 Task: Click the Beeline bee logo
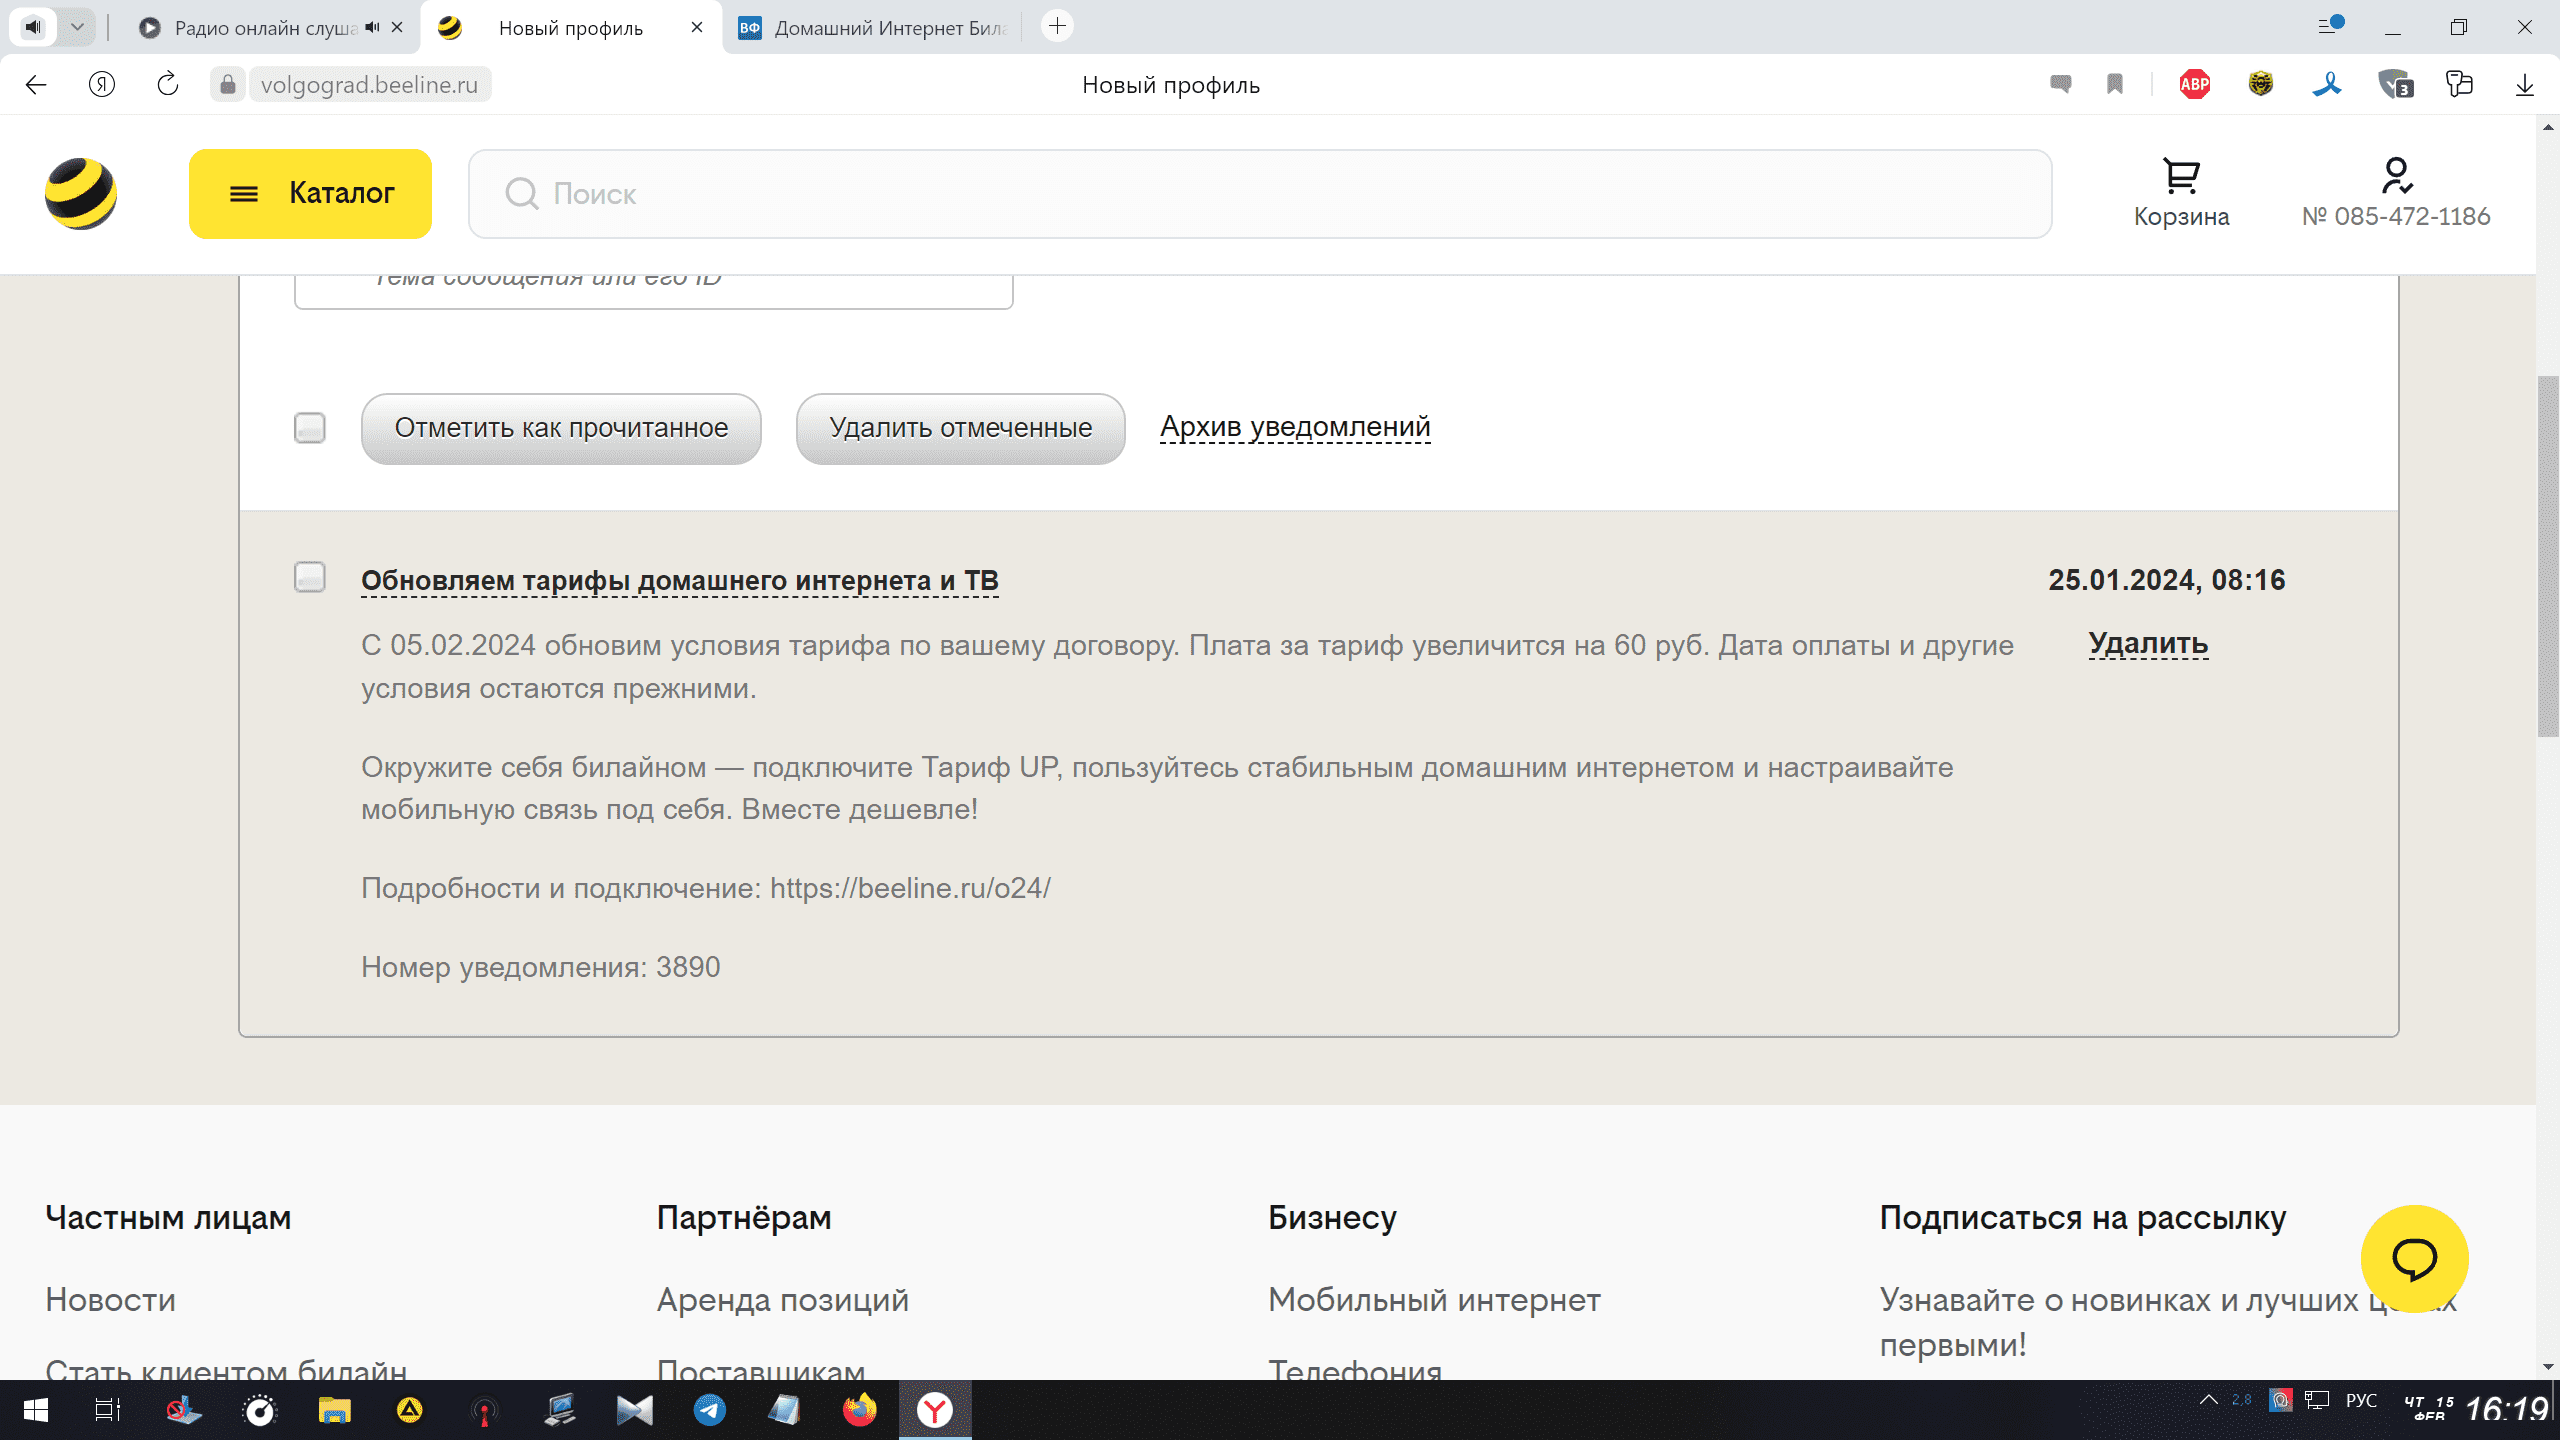(x=81, y=193)
